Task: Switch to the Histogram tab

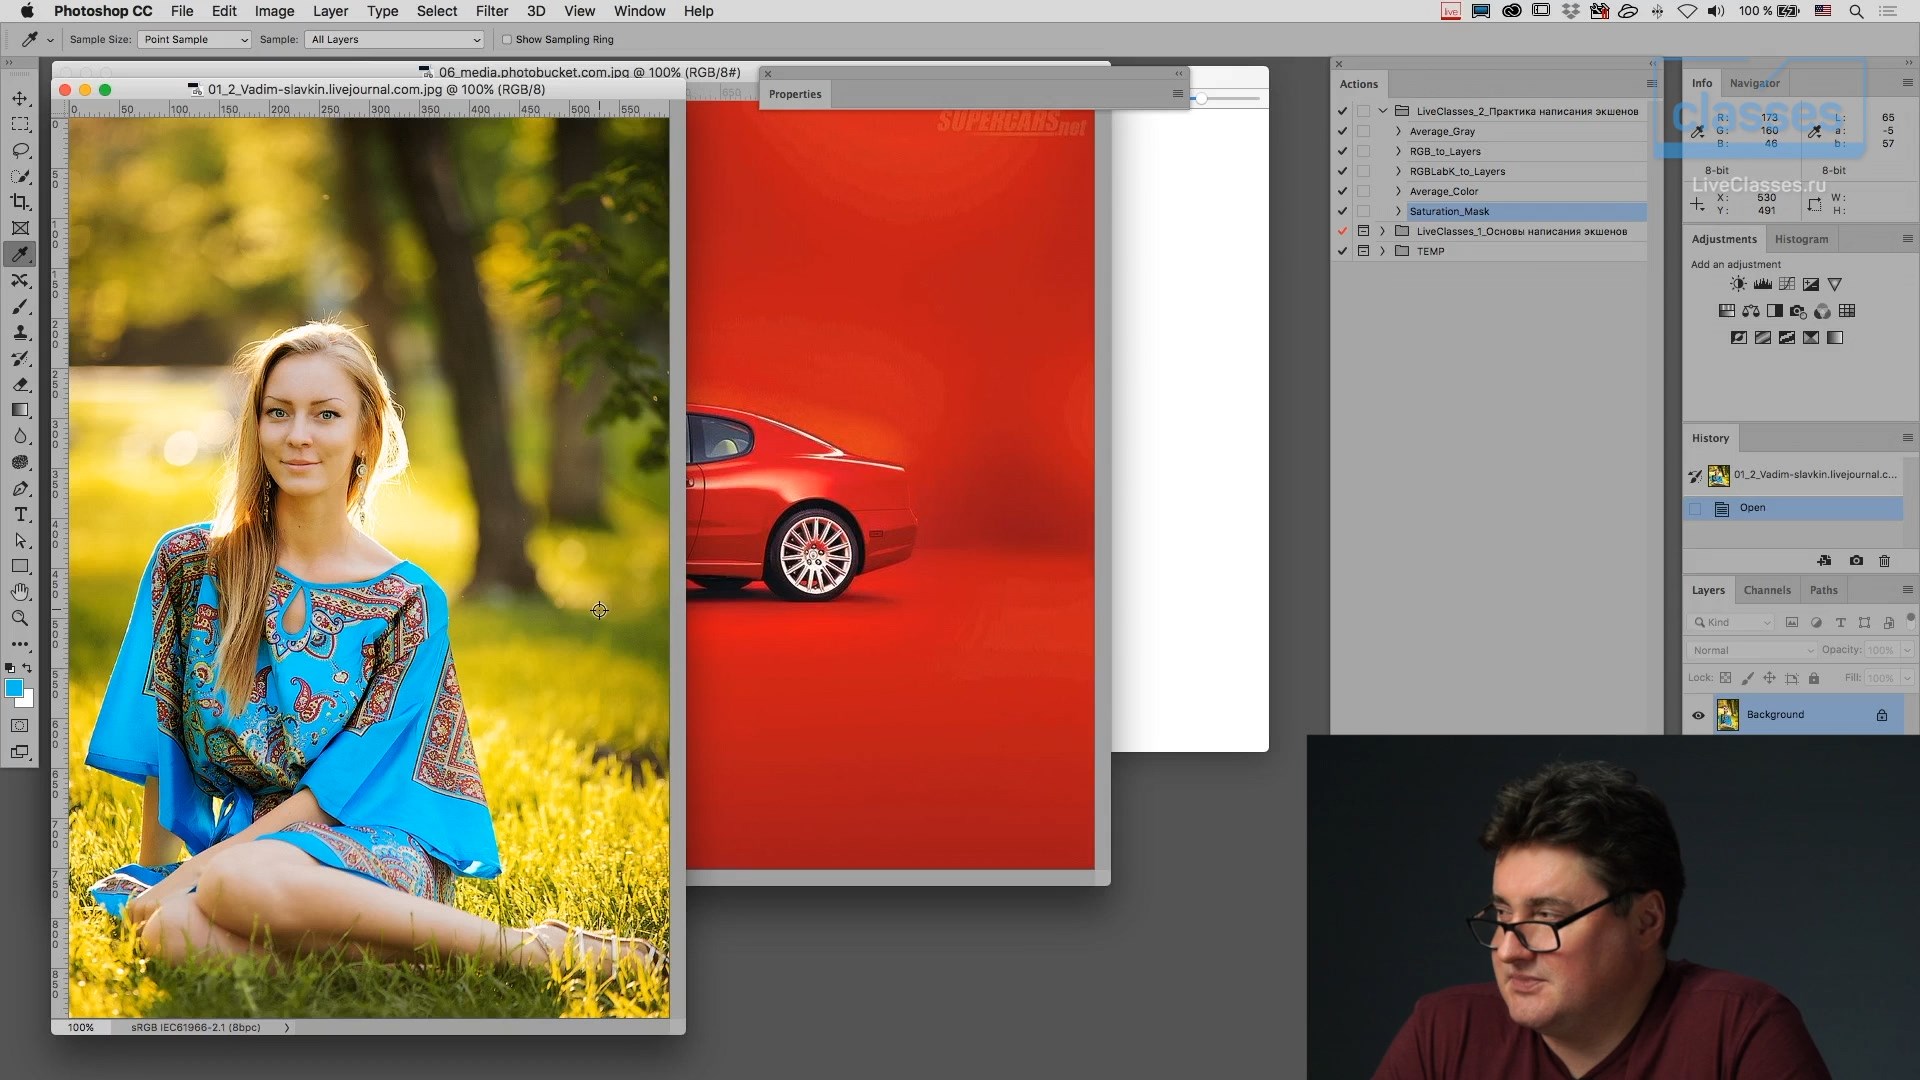Action: [1801, 239]
